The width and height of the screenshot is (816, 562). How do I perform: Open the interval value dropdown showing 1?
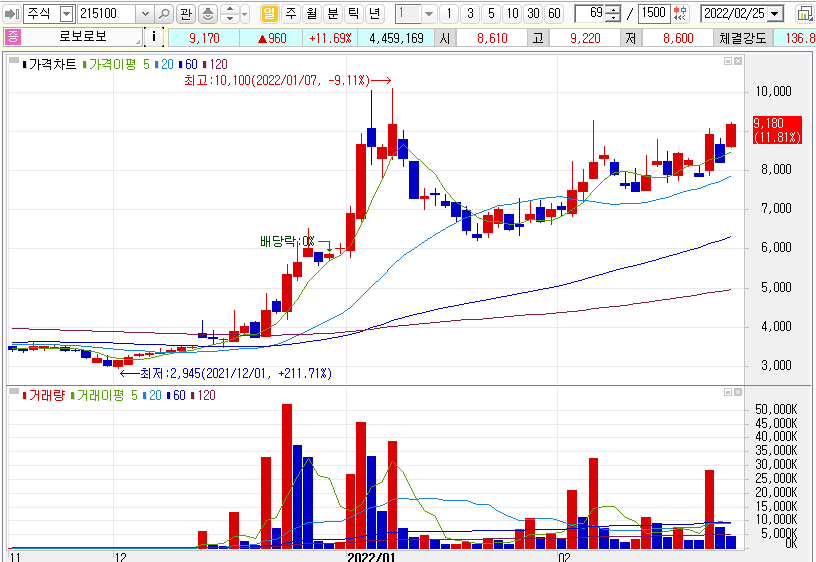pyautogui.click(x=429, y=14)
